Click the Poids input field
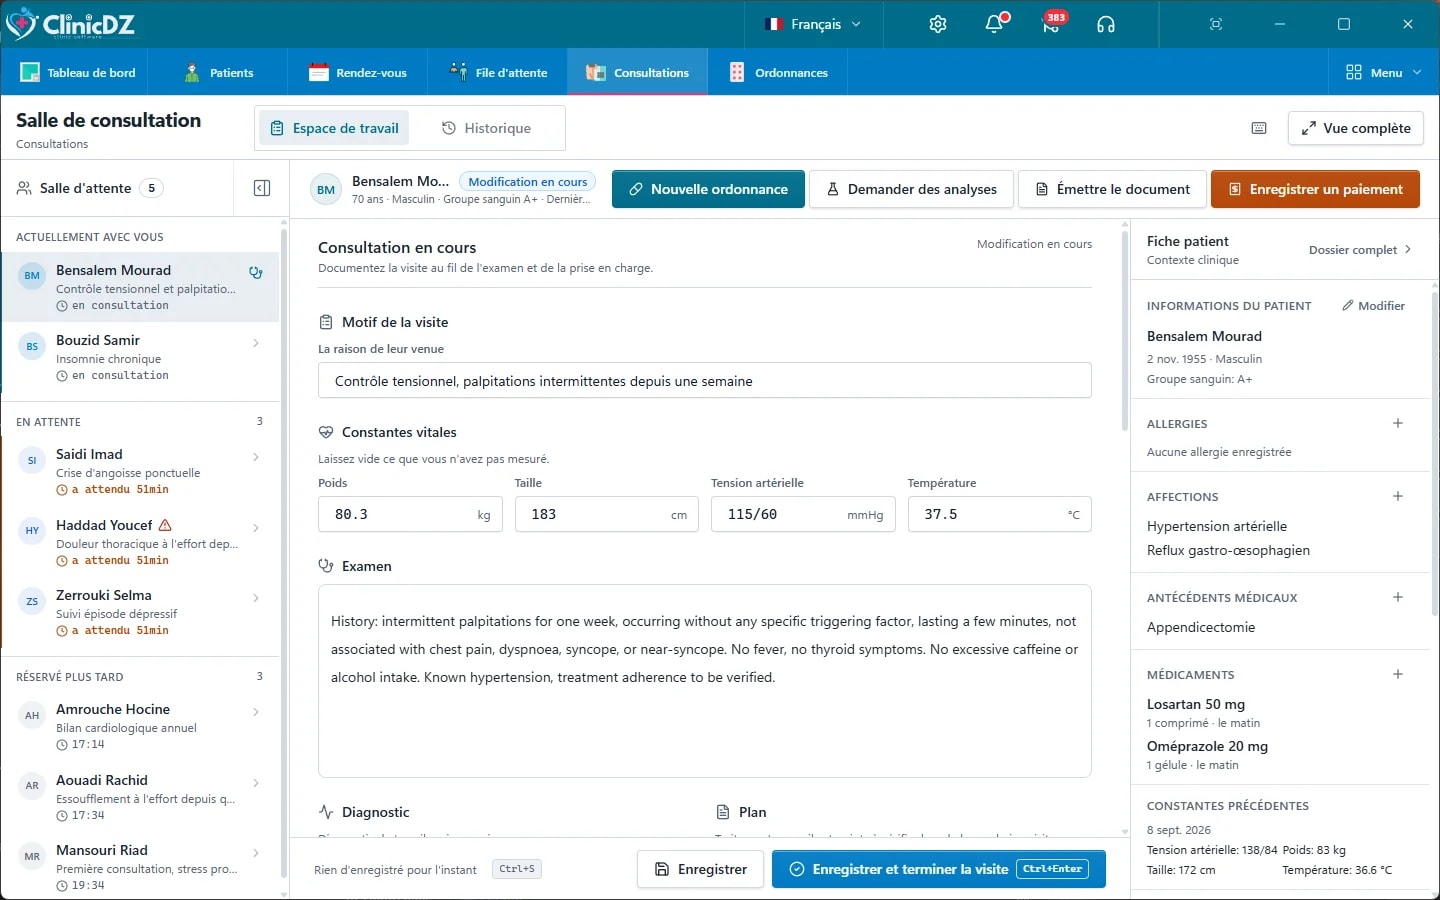The height and width of the screenshot is (900, 1440). click(410, 514)
